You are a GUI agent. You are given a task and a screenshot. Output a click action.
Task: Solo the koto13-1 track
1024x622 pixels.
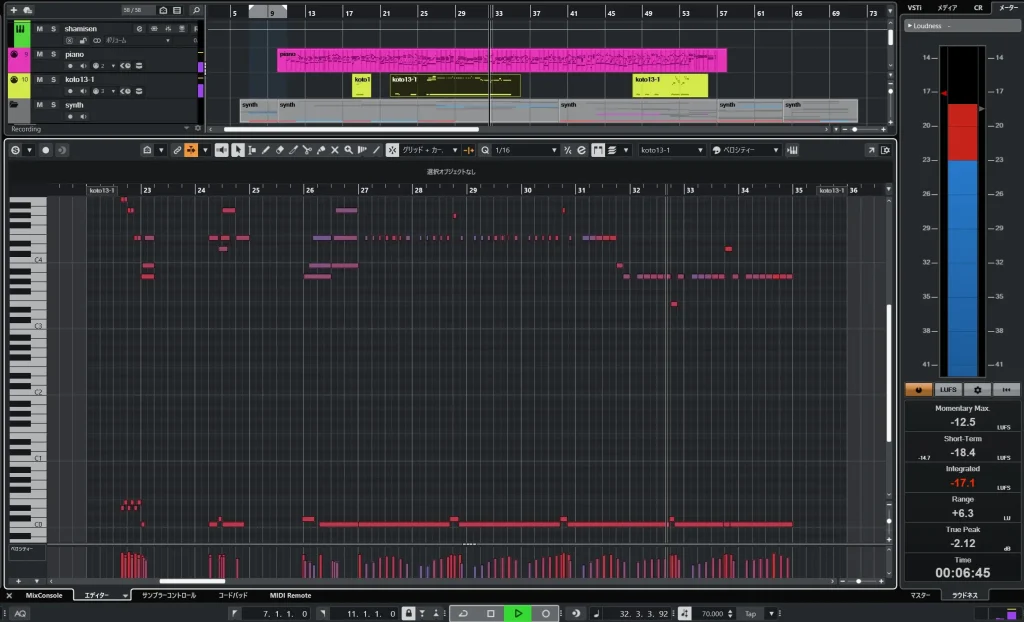click(x=52, y=79)
